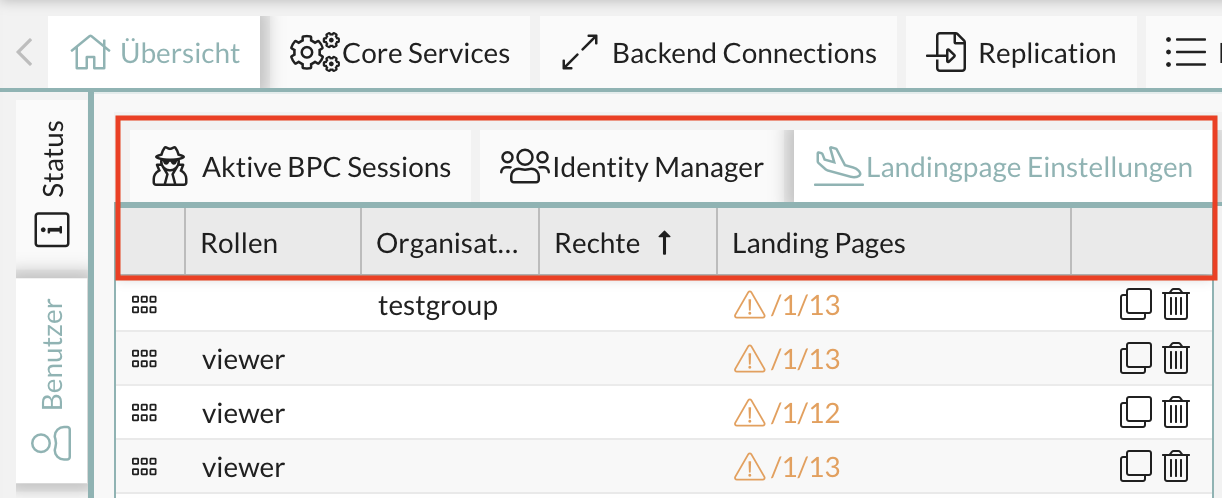Screen dimensions: 1222x498
Task: Copy the /1/12 viewer row
Action: [1137, 412]
